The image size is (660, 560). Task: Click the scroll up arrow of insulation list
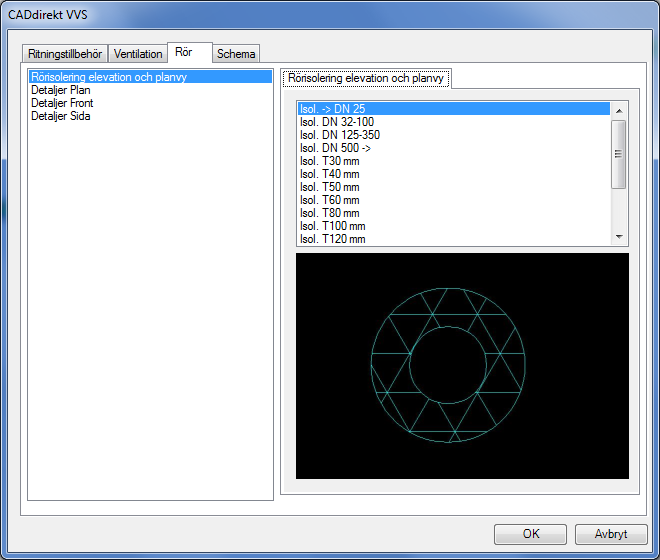point(619,111)
